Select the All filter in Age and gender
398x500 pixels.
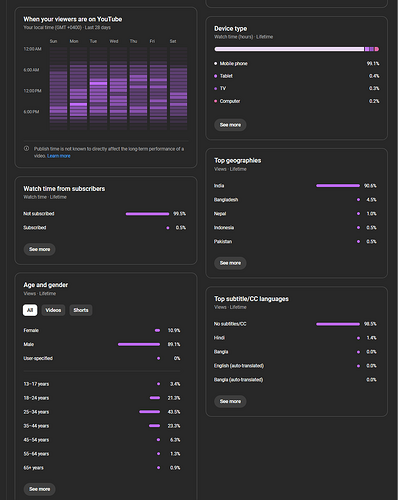click(x=30, y=310)
